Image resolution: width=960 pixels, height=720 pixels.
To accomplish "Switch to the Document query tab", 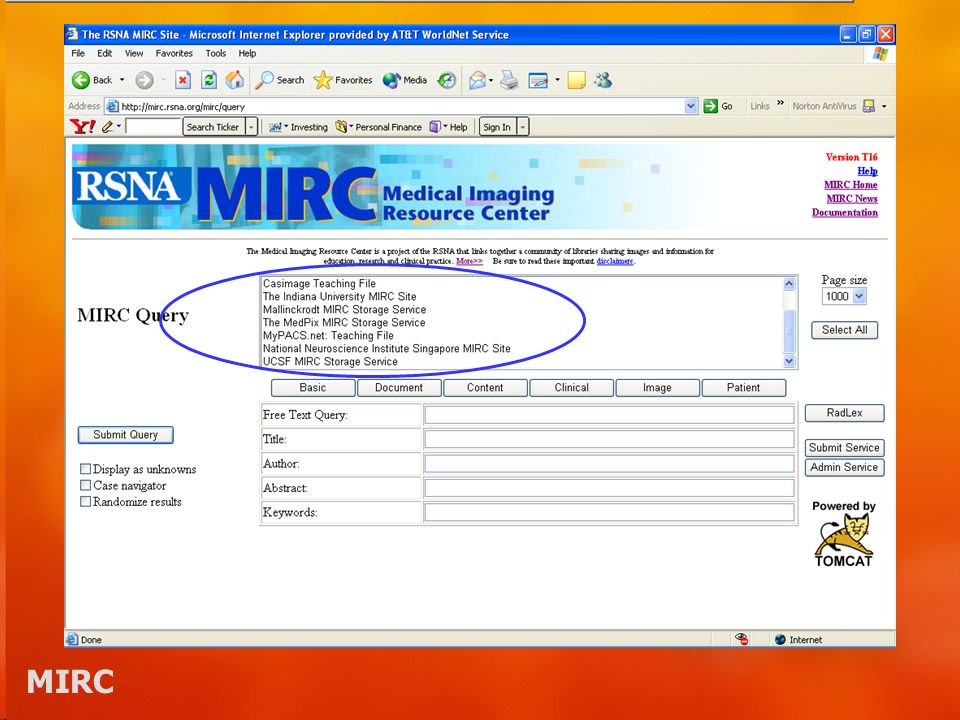I will point(399,388).
